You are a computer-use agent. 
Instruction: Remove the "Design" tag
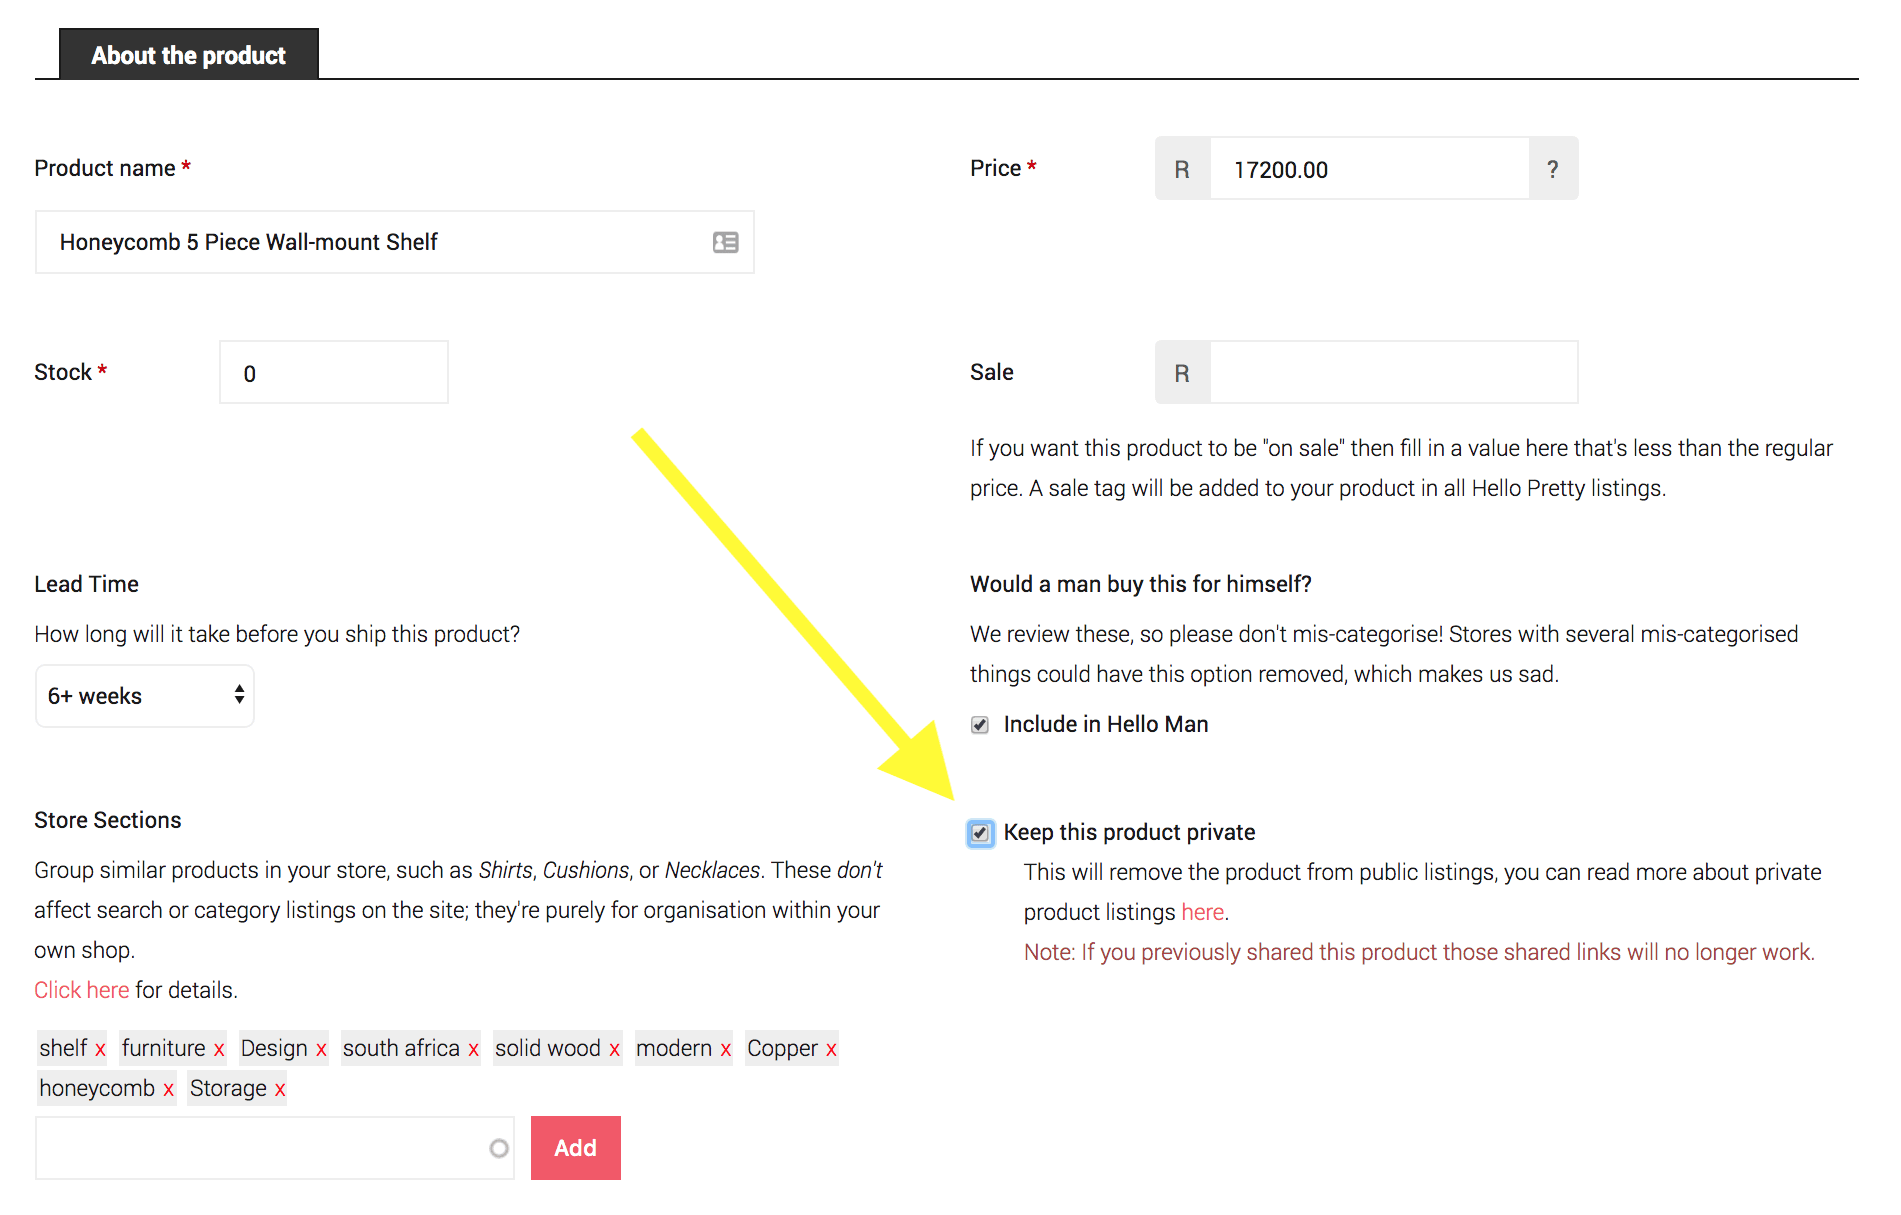pyautogui.click(x=321, y=1048)
